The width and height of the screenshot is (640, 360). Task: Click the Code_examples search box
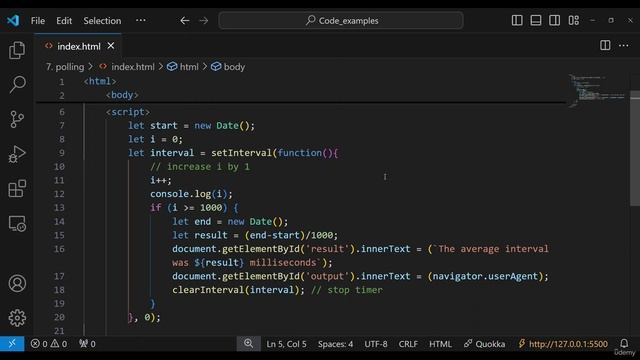(x=341, y=20)
